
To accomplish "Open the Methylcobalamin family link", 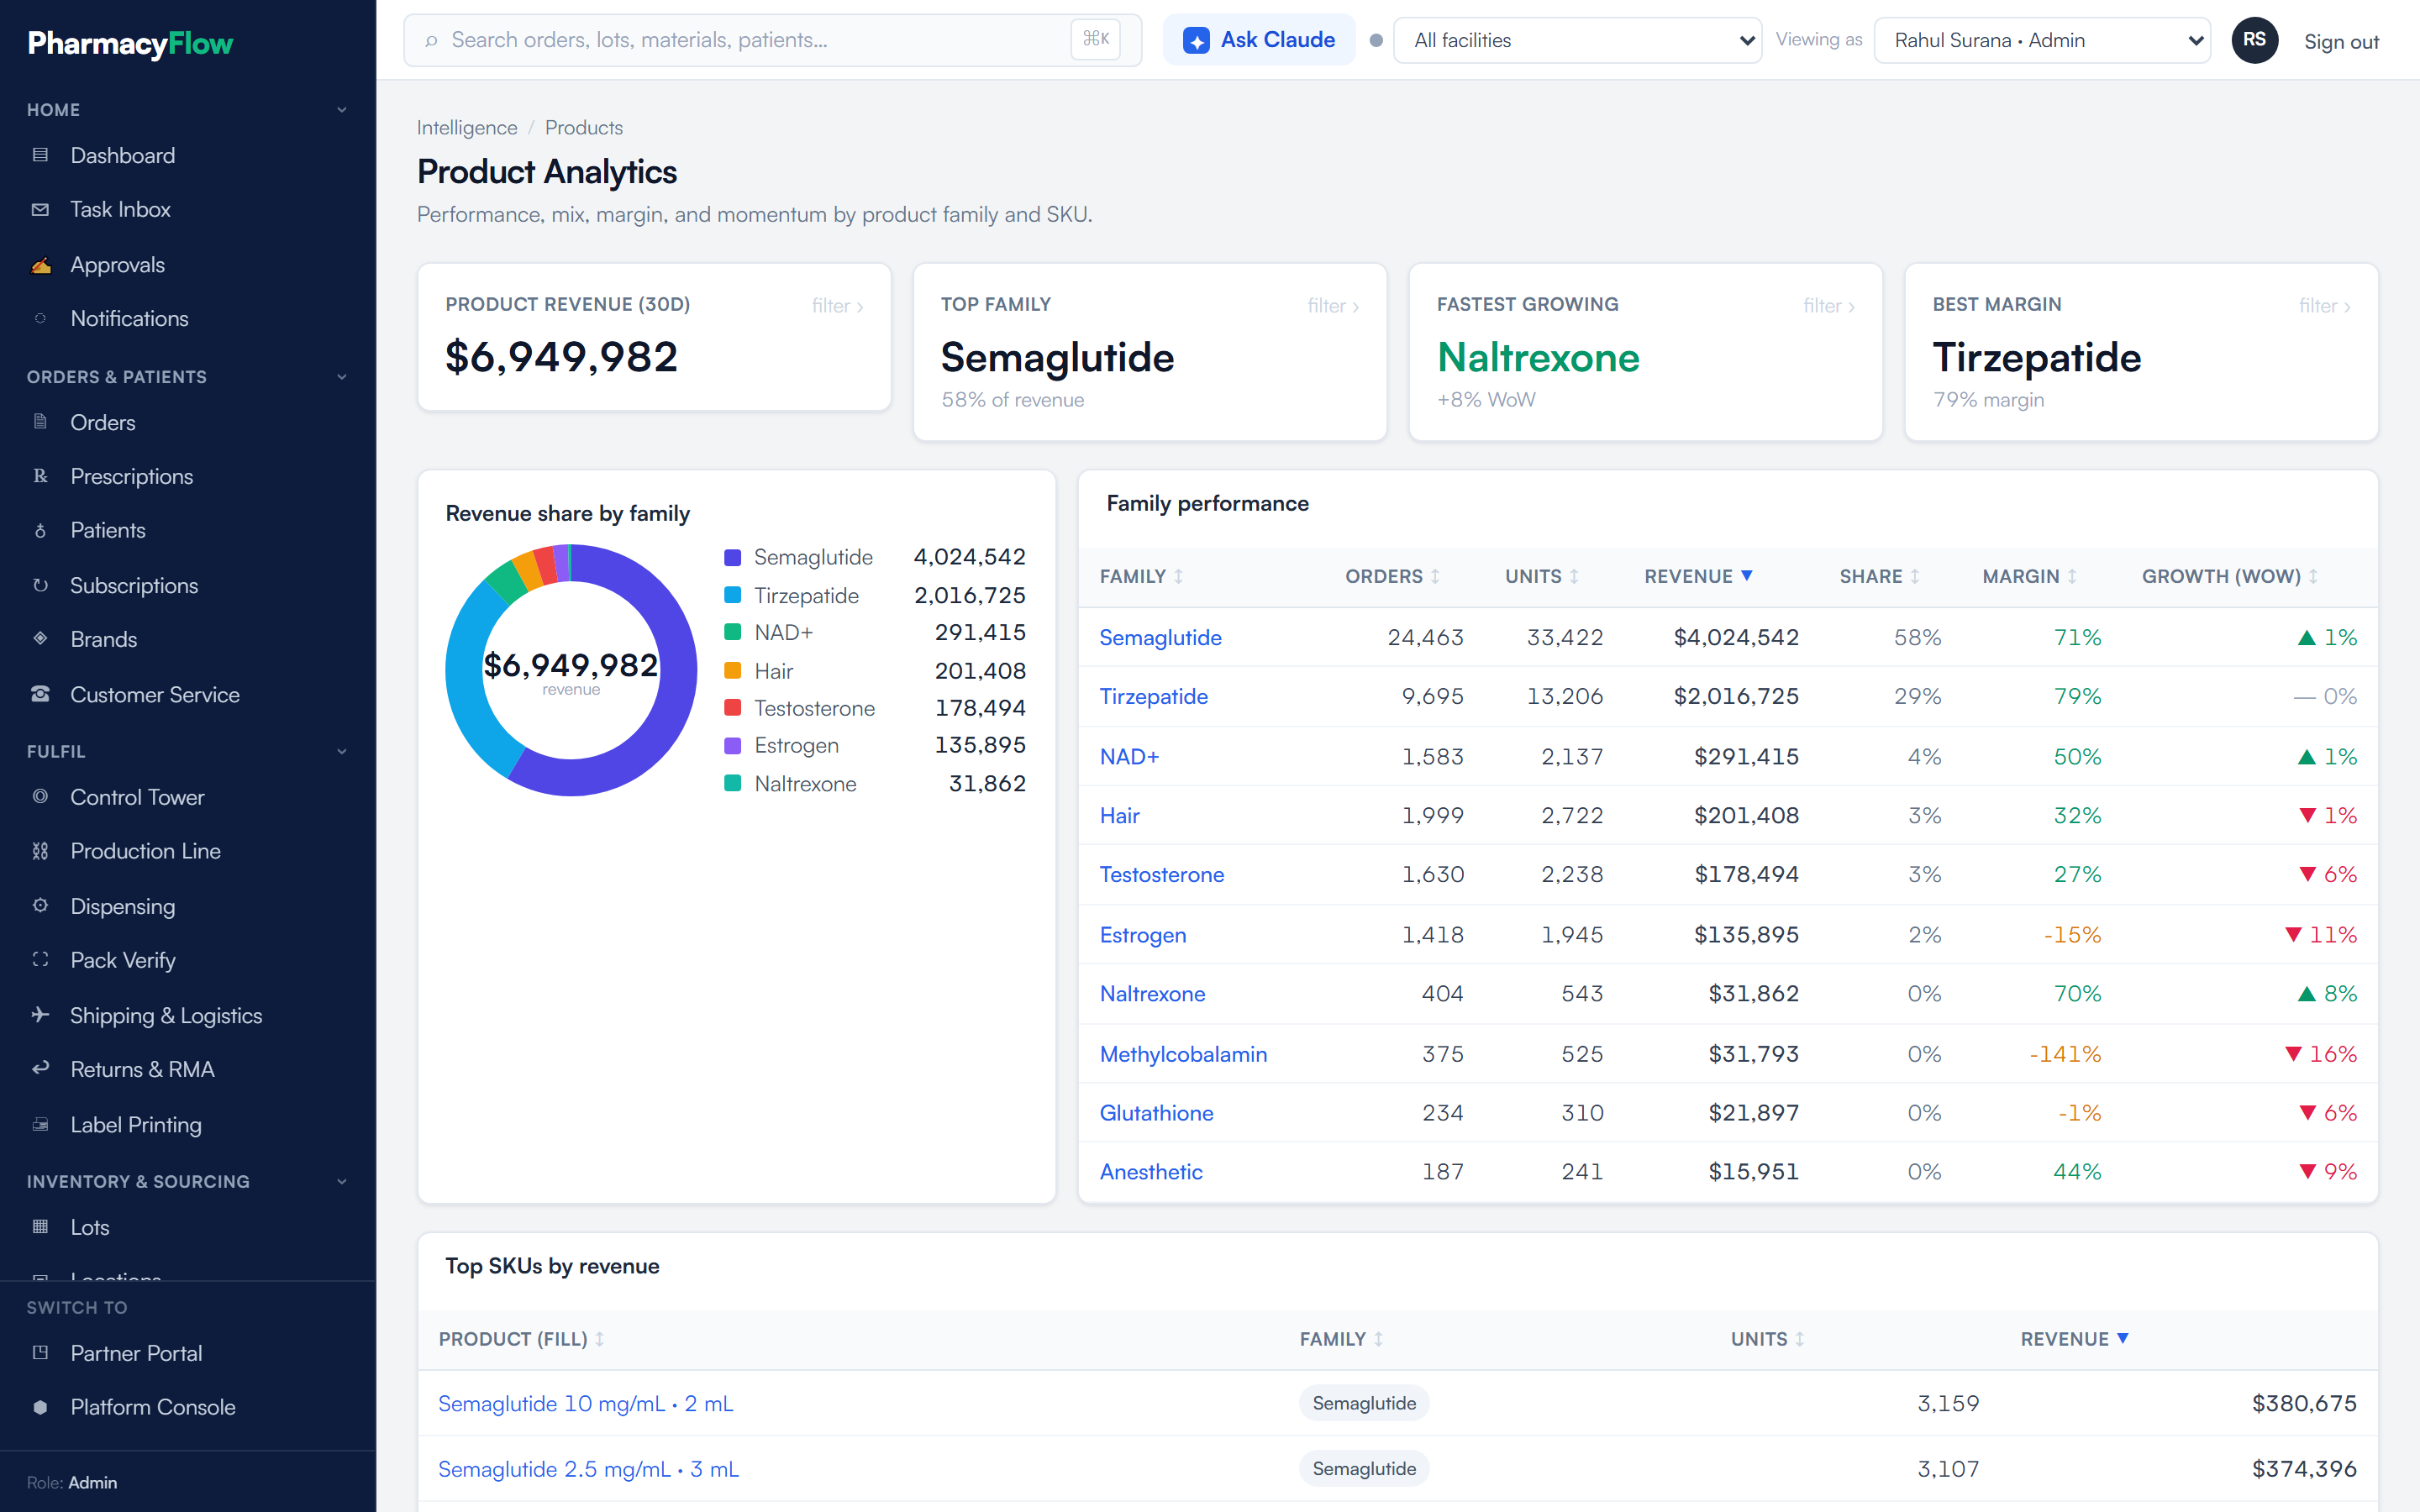I will point(1183,1053).
